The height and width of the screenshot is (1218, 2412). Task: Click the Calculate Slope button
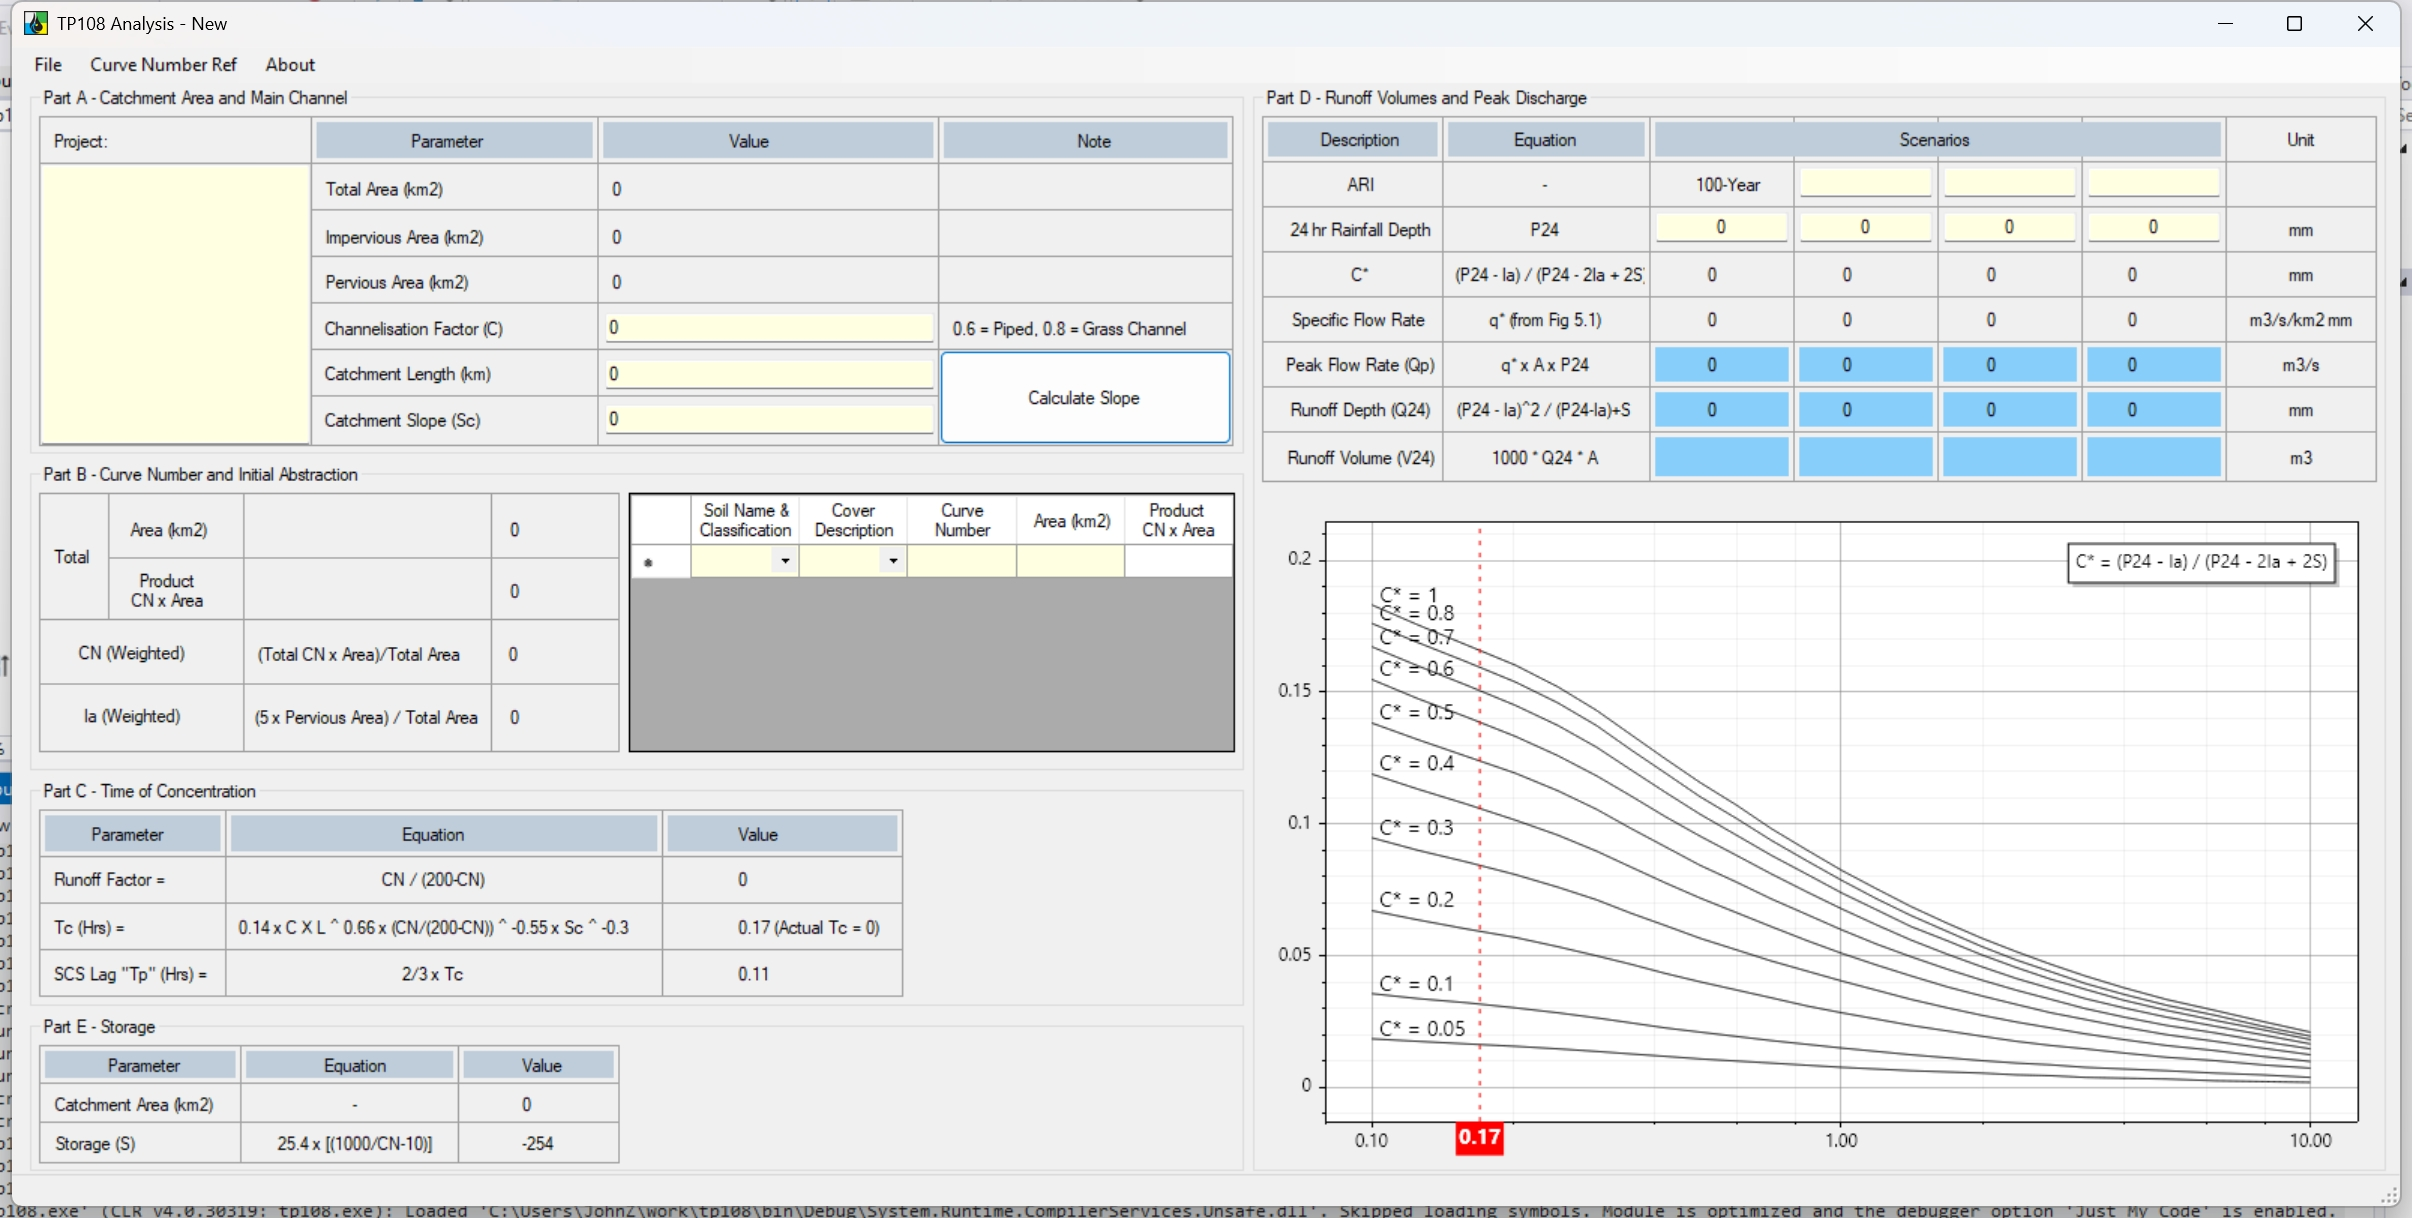coord(1084,397)
